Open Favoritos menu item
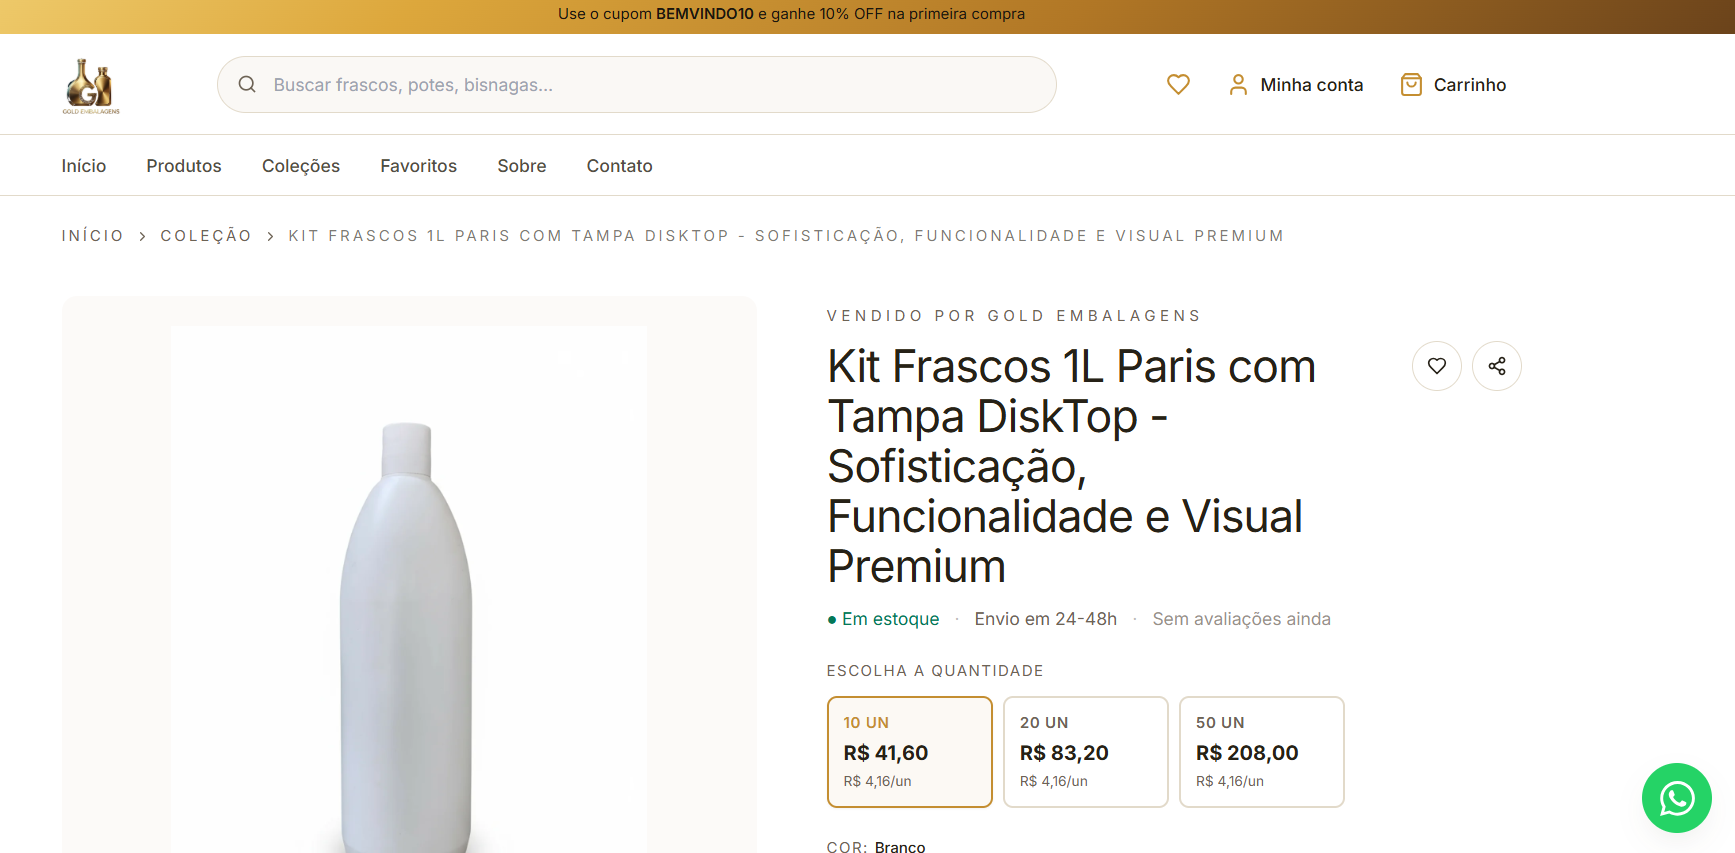The height and width of the screenshot is (853, 1735). pyautogui.click(x=418, y=166)
